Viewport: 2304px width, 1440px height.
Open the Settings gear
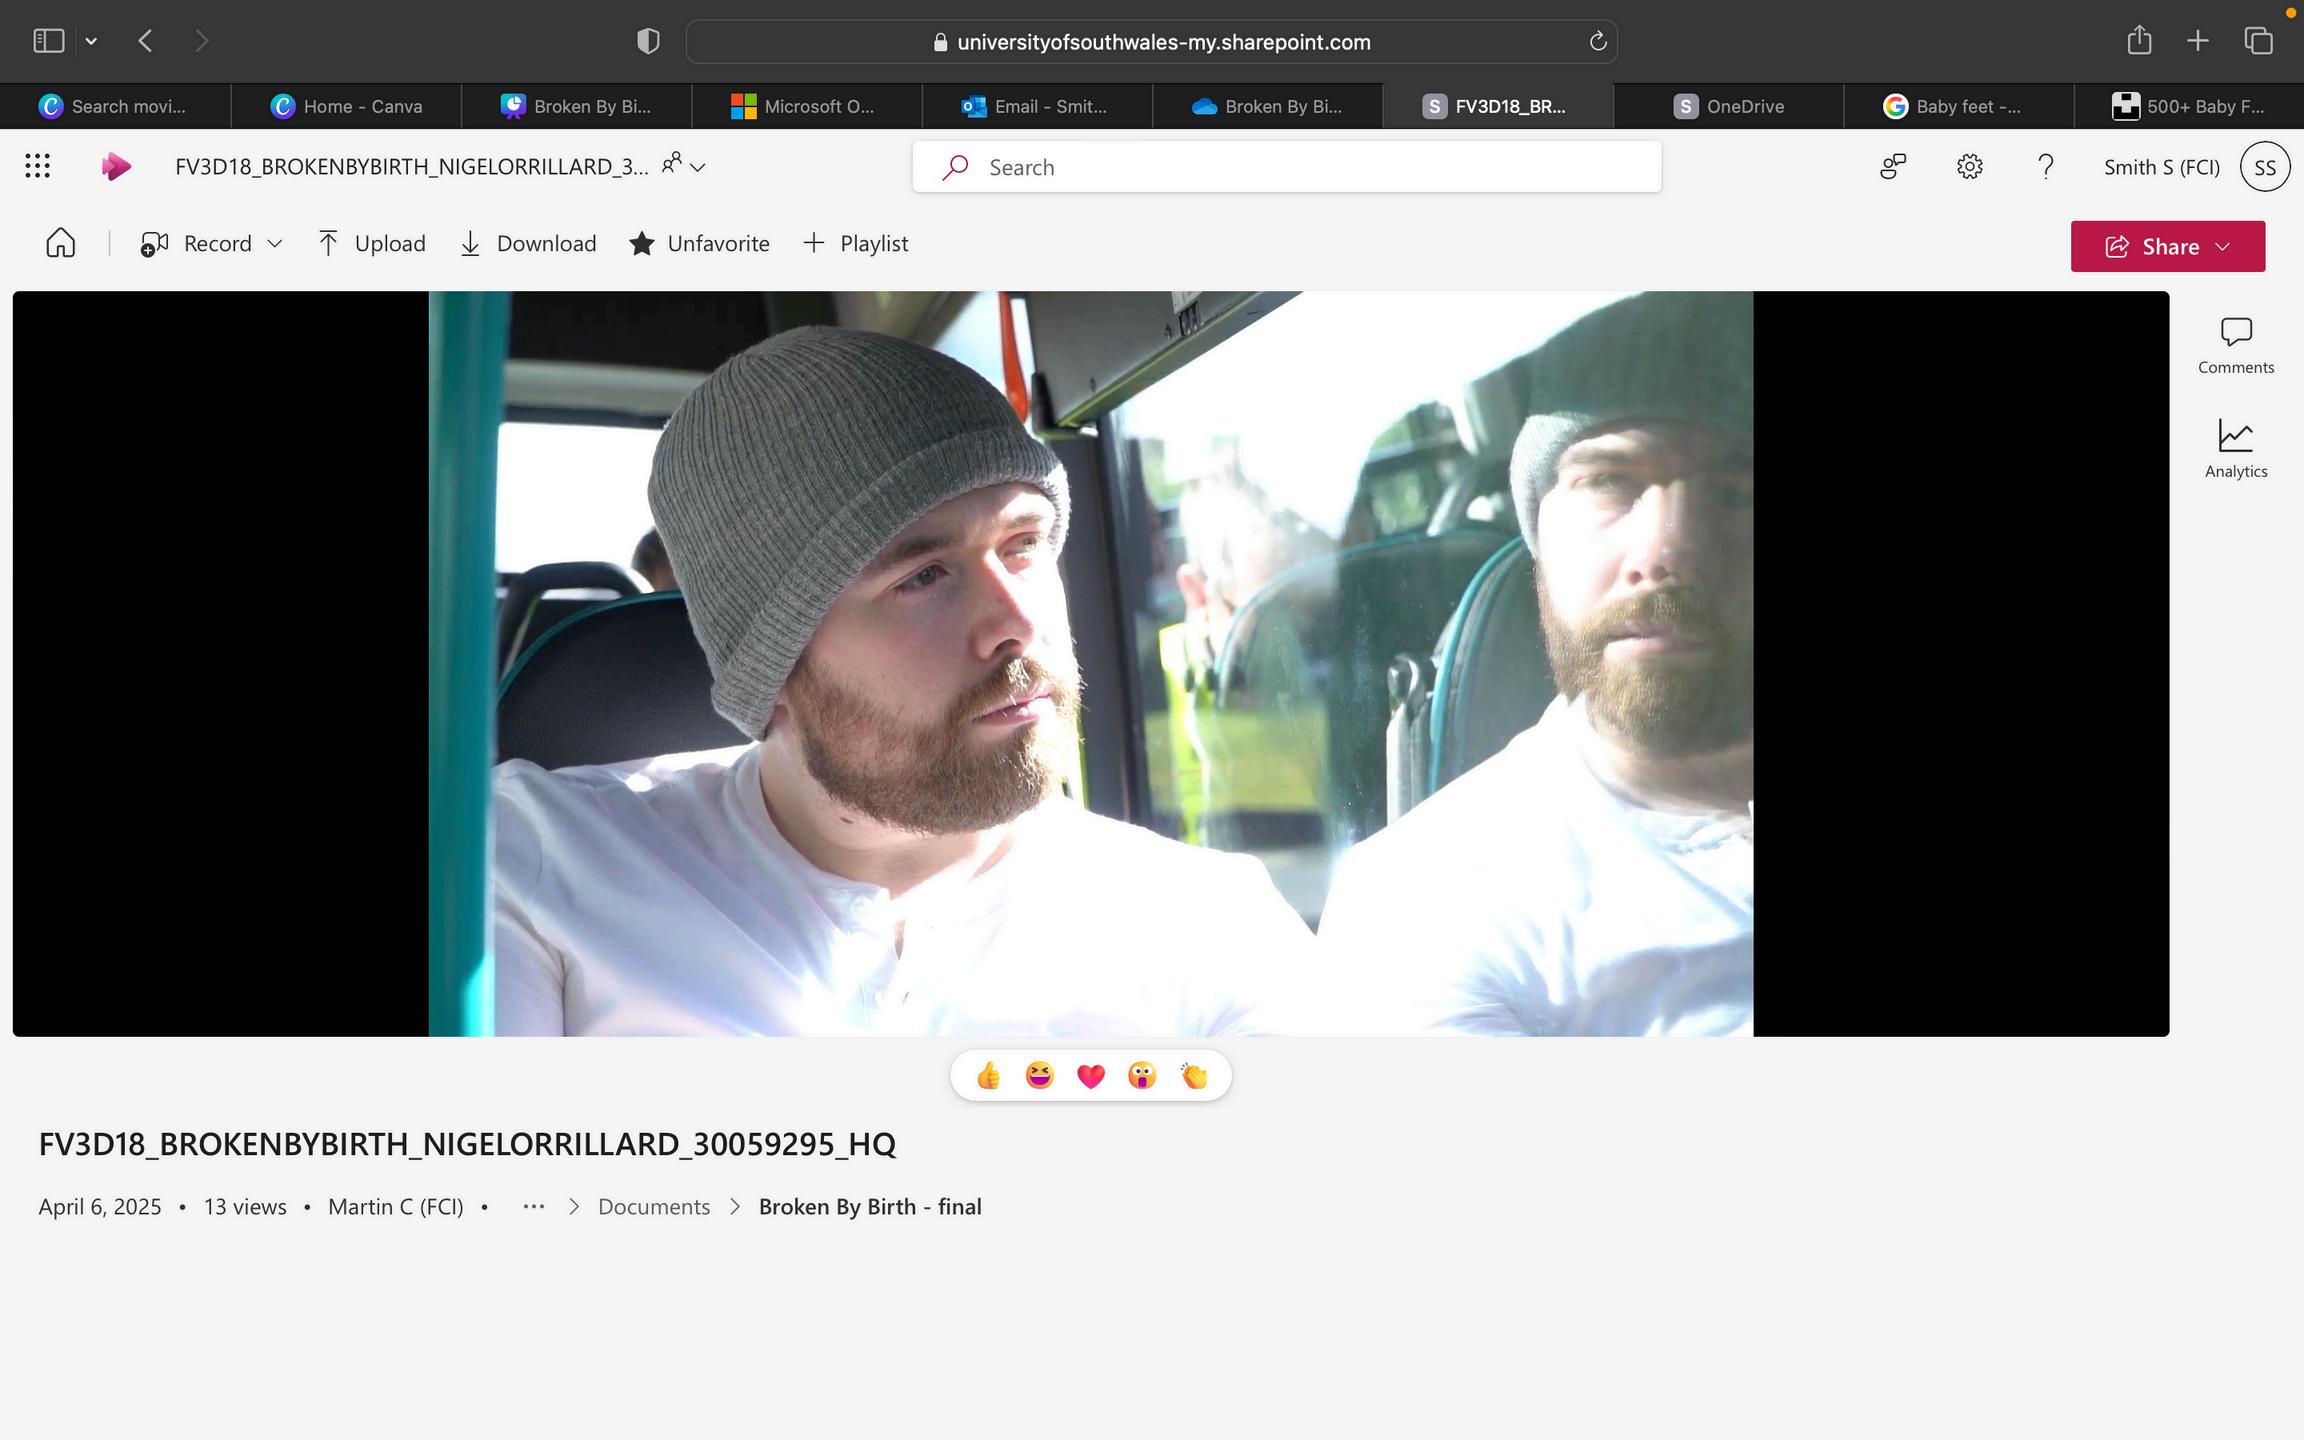coord(1969,166)
